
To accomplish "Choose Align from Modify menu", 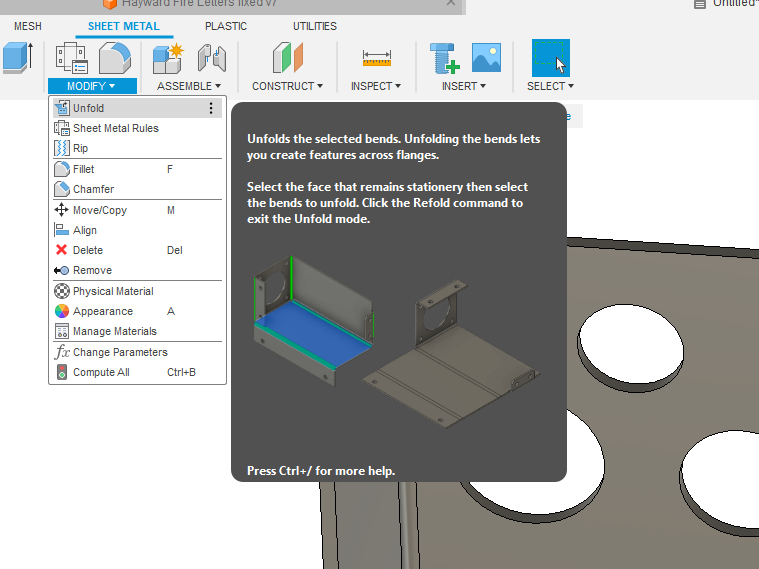I will pyautogui.click(x=137, y=230).
